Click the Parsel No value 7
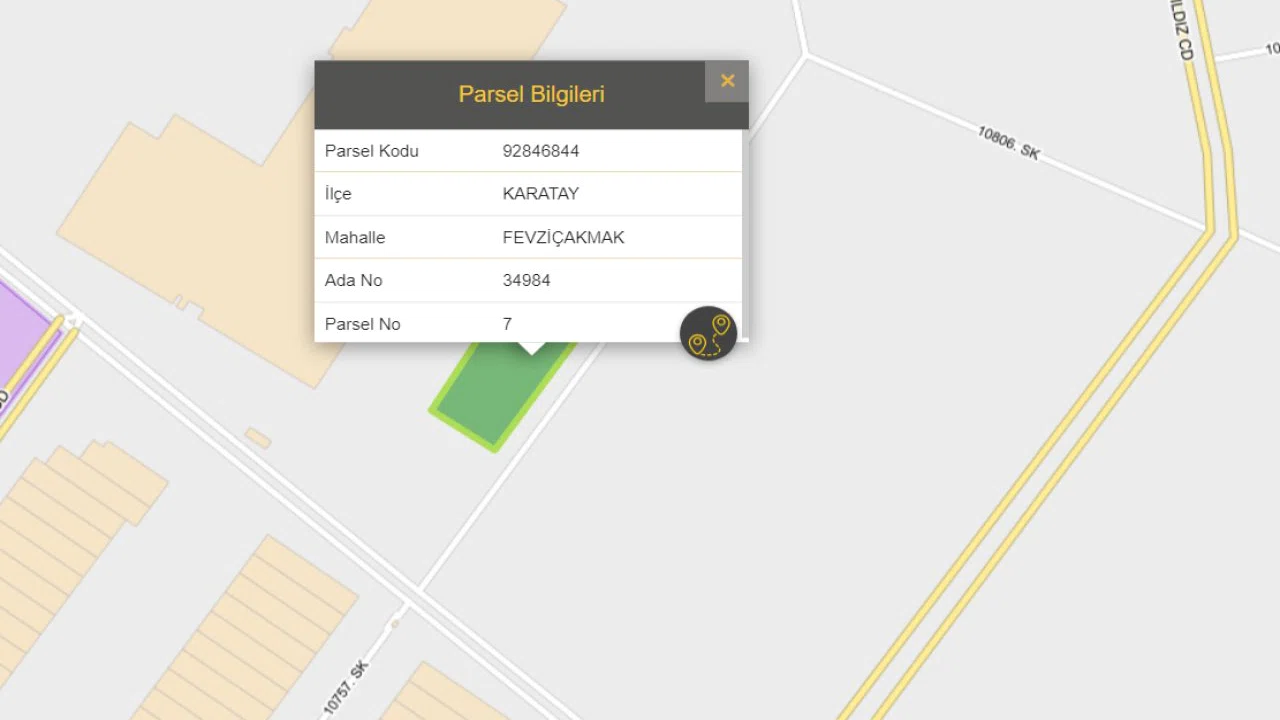The width and height of the screenshot is (1280, 720). [x=507, y=324]
